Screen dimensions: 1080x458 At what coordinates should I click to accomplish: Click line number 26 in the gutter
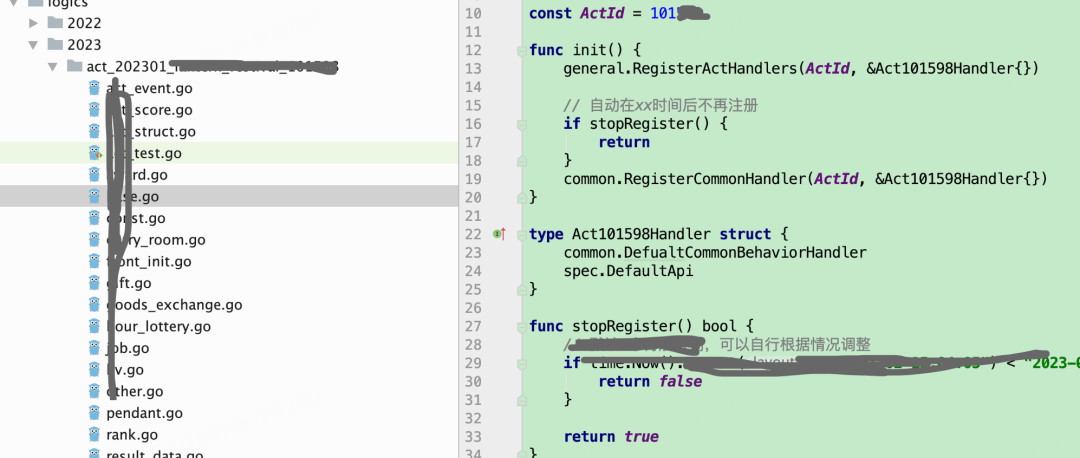tap(474, 308)
